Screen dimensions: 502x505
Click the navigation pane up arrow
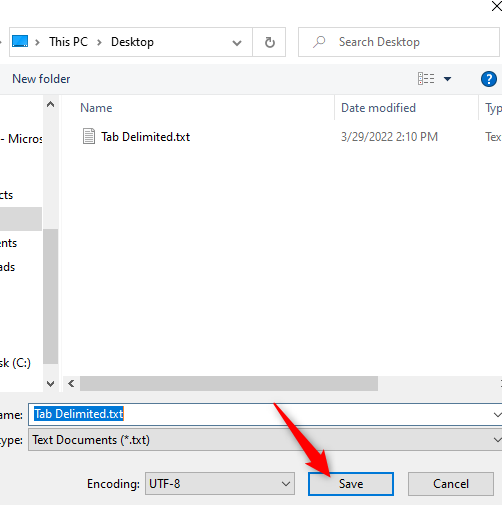click(x=51, y=105)
